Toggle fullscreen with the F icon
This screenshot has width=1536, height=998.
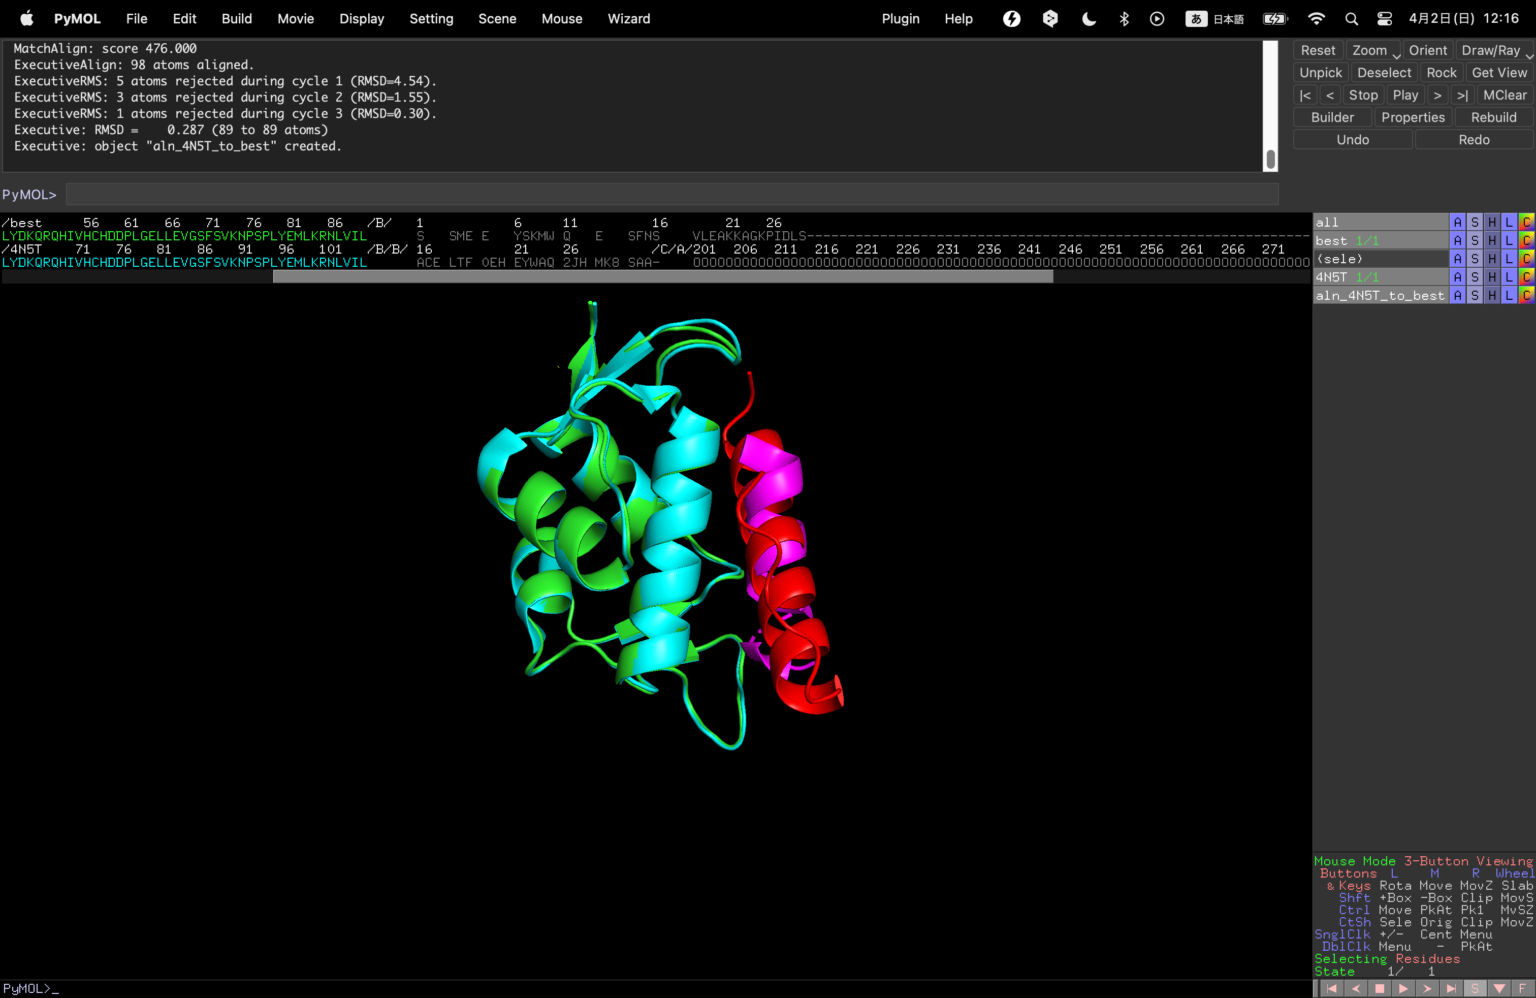(1523, 988)
